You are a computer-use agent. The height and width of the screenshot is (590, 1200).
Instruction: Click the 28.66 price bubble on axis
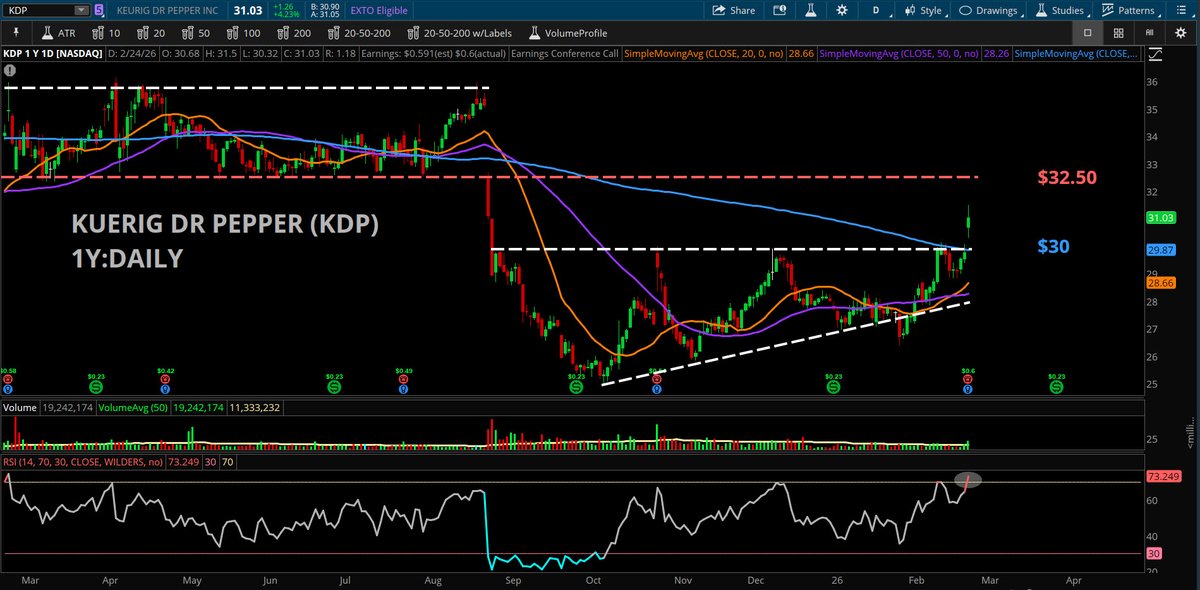[1160, 283]
